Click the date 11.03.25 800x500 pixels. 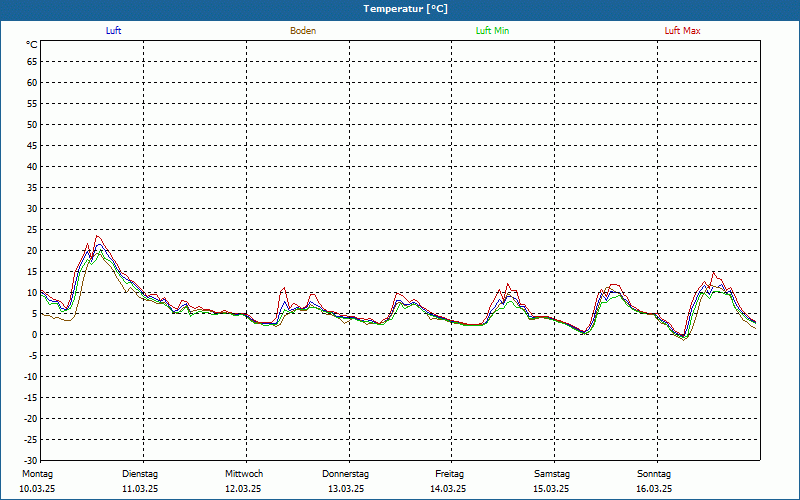(x=140, y=489)
